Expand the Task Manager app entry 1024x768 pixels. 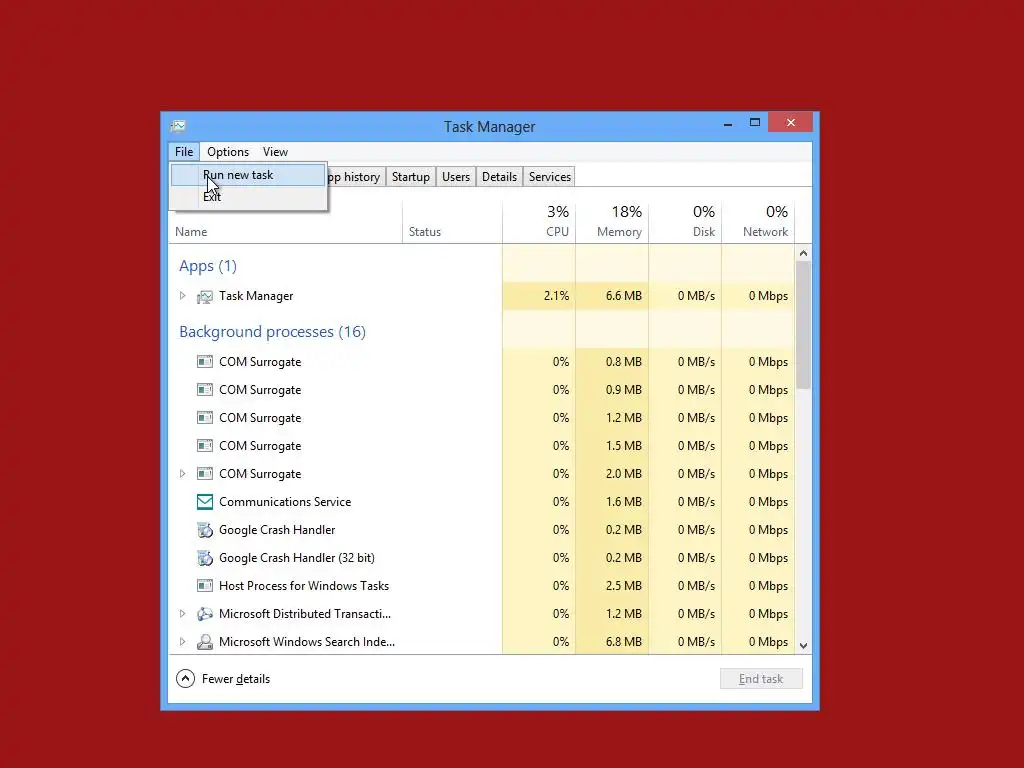(182, 296)
